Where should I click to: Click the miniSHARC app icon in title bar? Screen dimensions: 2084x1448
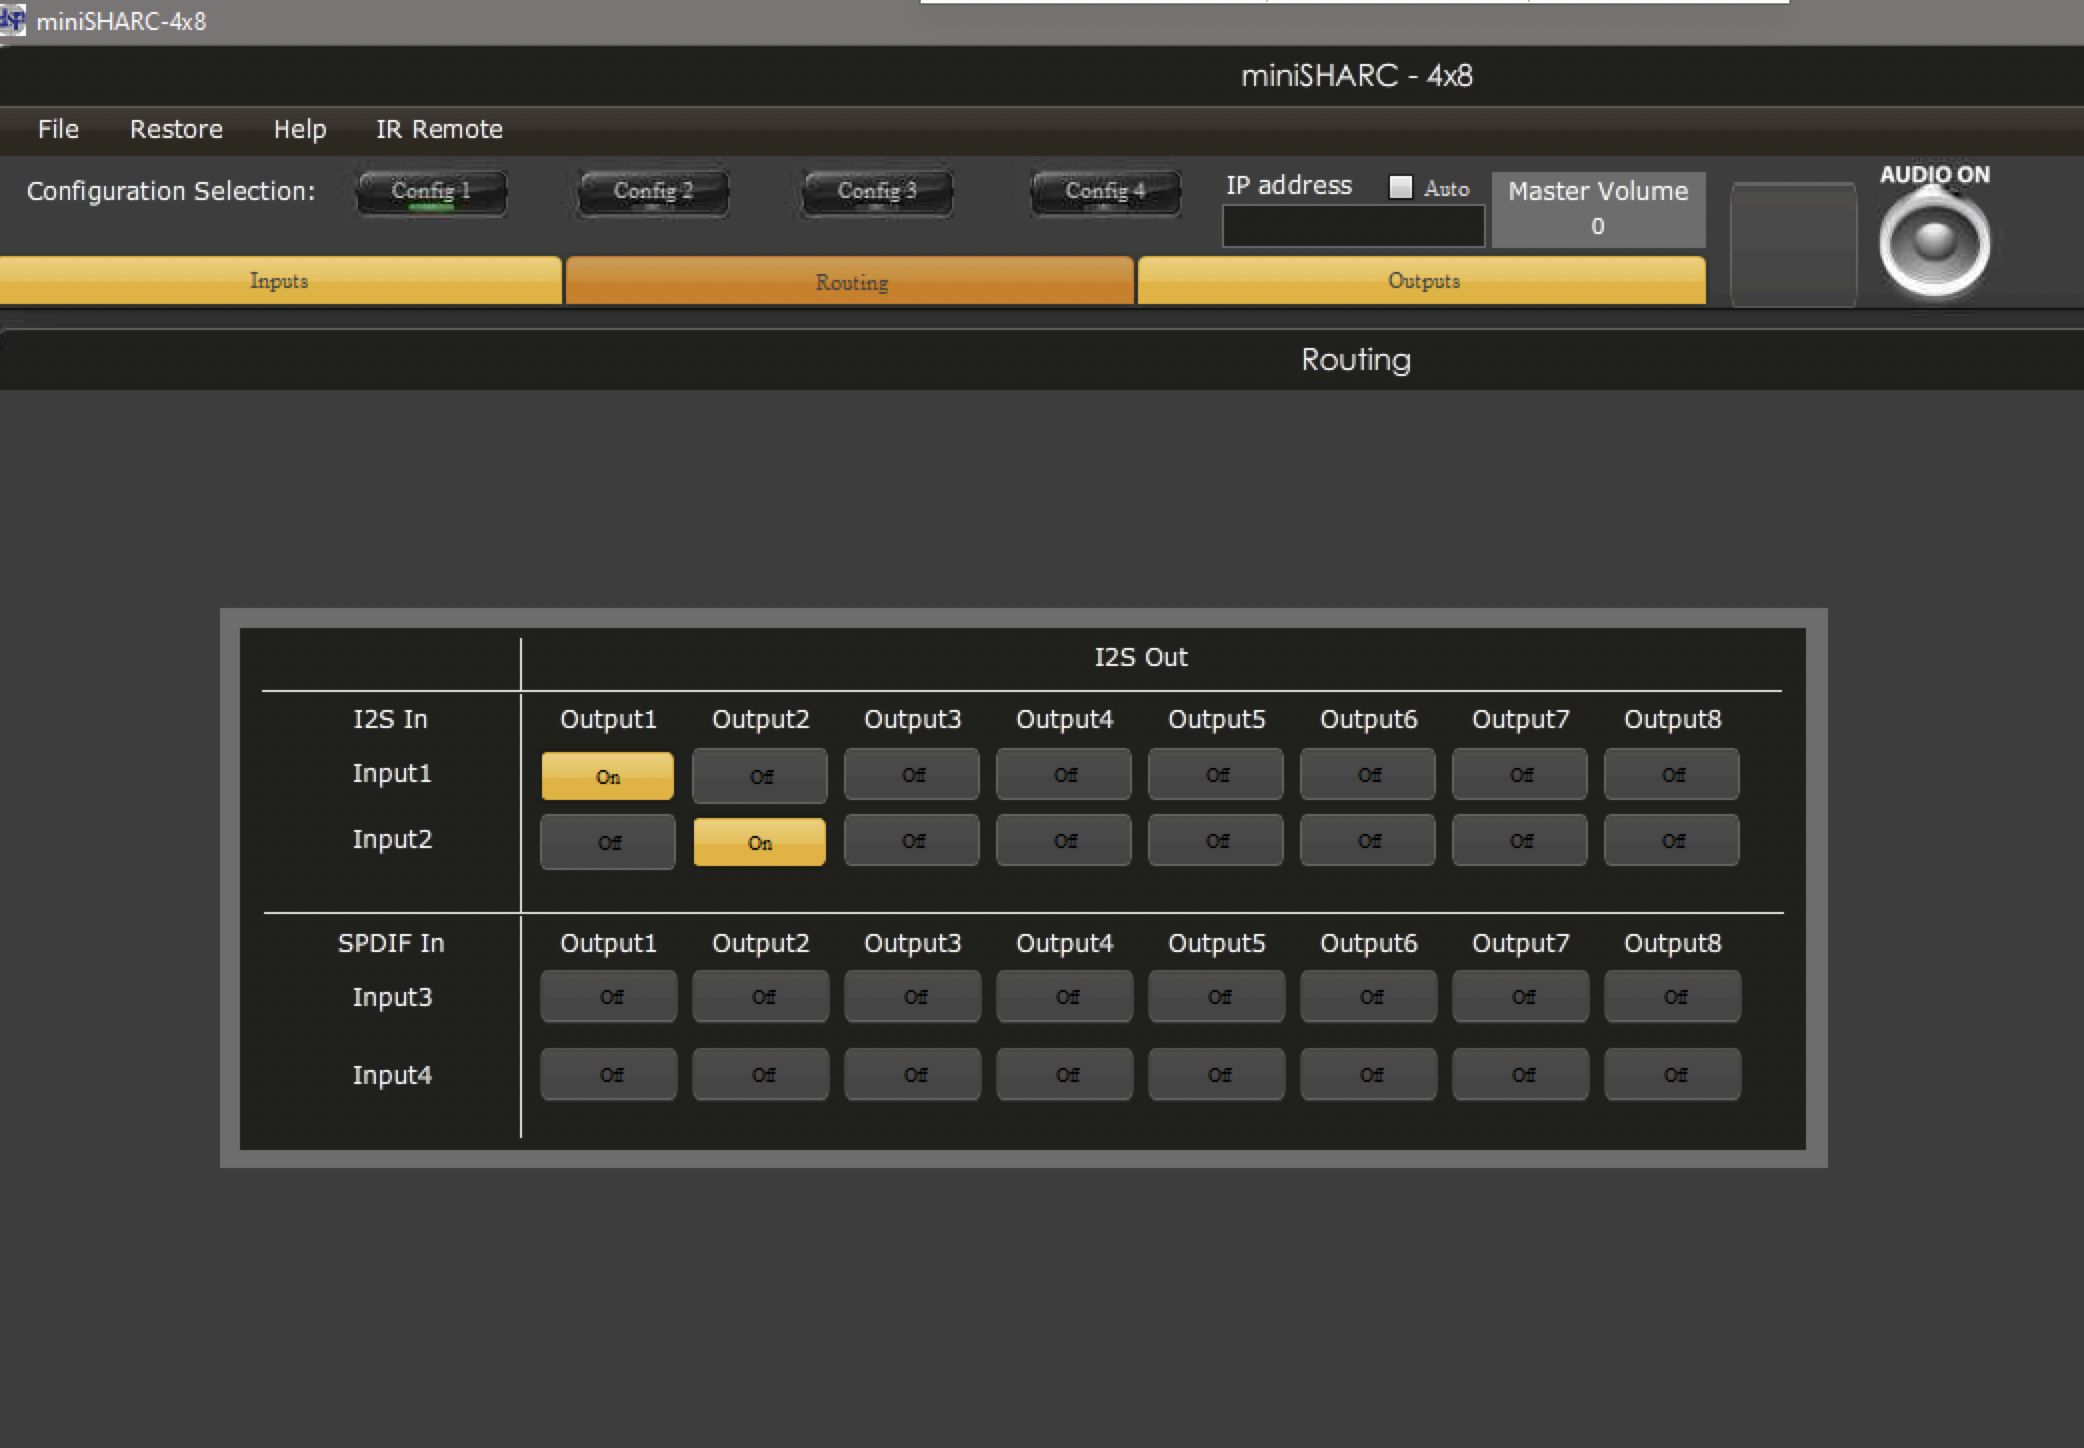coord(13,20)
